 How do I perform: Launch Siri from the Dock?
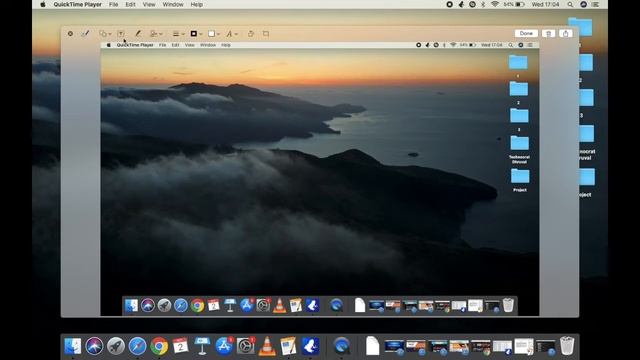pos(94,346)
